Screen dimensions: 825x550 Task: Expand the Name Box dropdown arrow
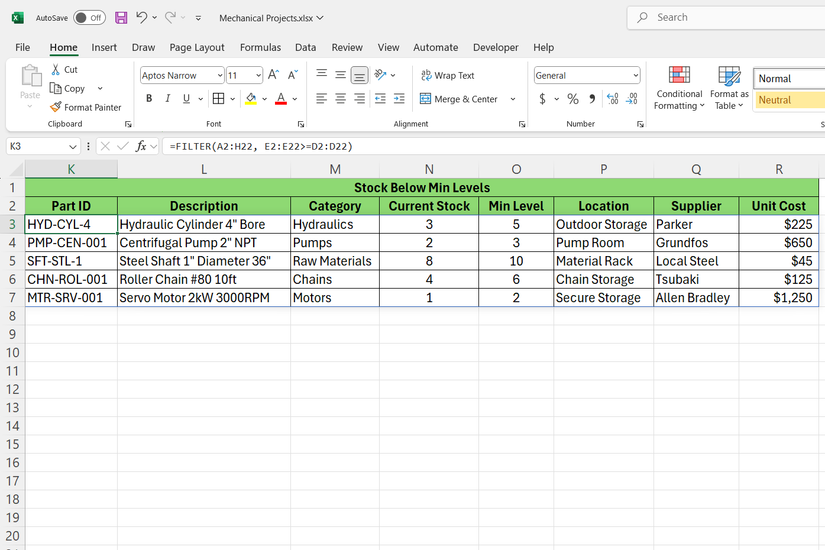pos(73,146)
